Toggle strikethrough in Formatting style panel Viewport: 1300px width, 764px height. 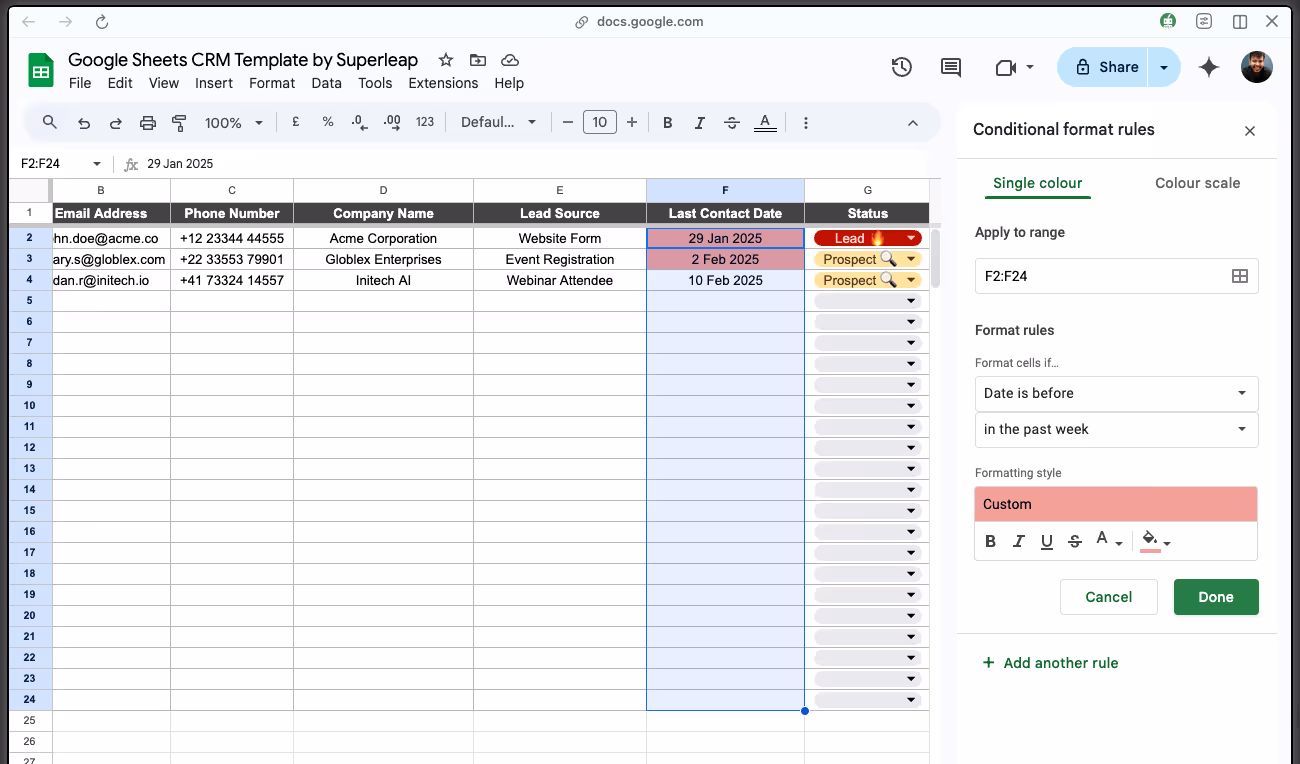pos(1075,541)
